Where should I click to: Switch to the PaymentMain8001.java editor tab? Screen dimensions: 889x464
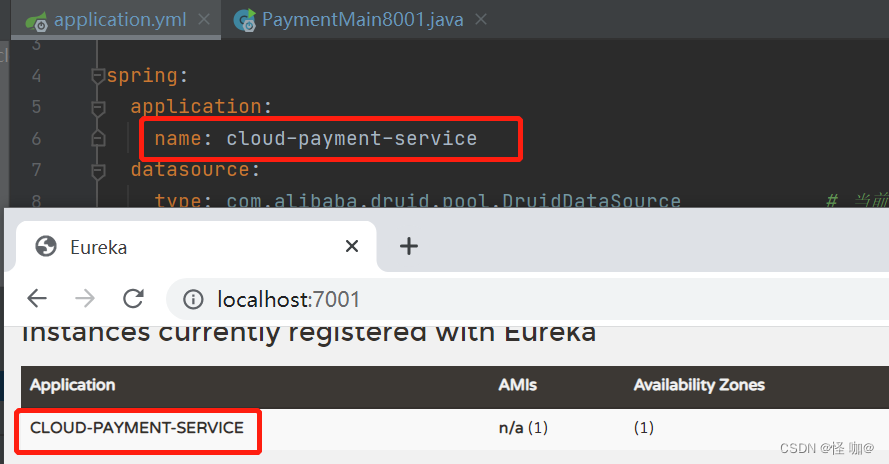(x=362, y=20)
